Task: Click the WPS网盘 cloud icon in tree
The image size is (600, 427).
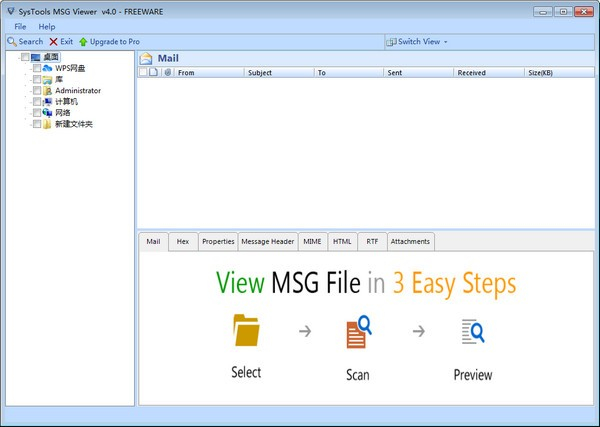Action: [x=47, y=68]
